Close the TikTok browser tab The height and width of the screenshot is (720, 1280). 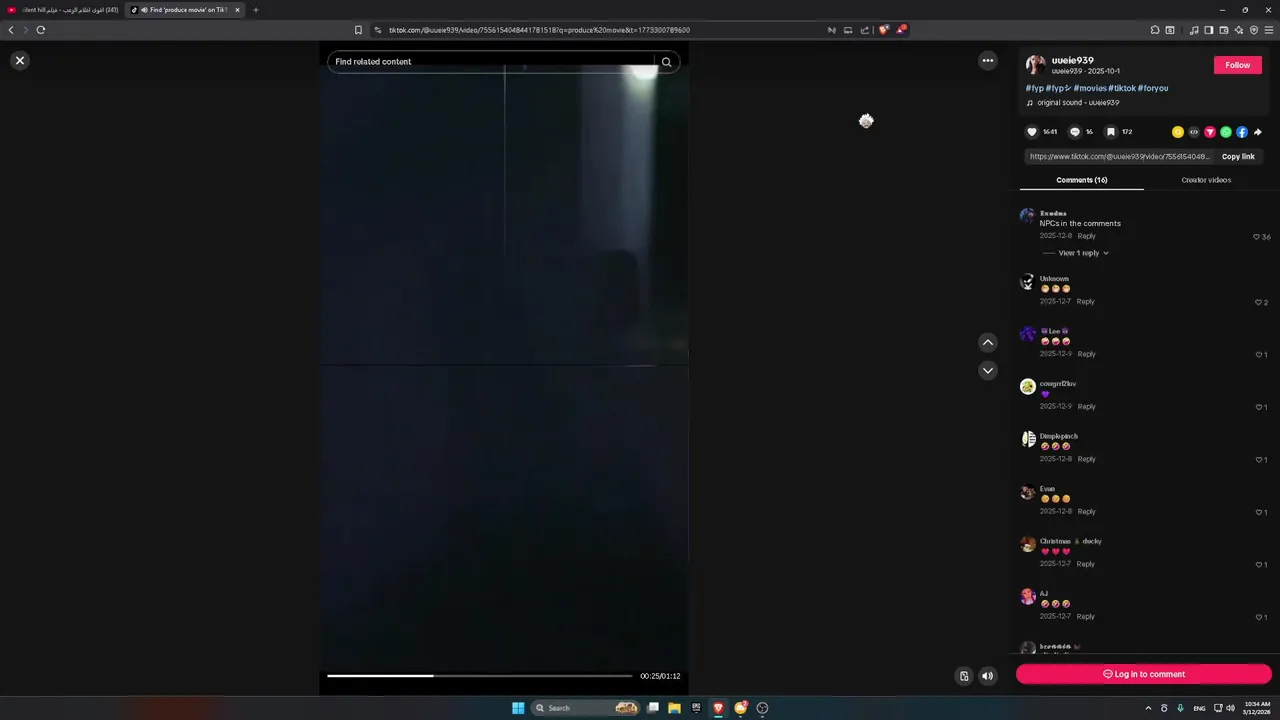pyautogui.click(x=237, y=10)
